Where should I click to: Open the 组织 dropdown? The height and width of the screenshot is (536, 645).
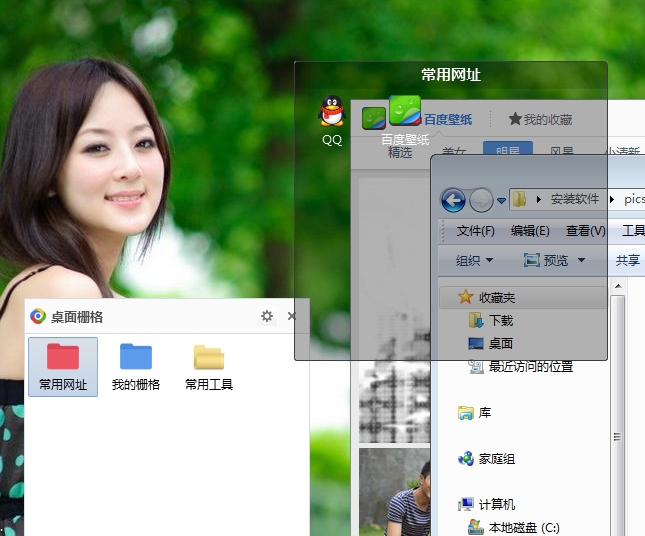(x=474, y=260)
